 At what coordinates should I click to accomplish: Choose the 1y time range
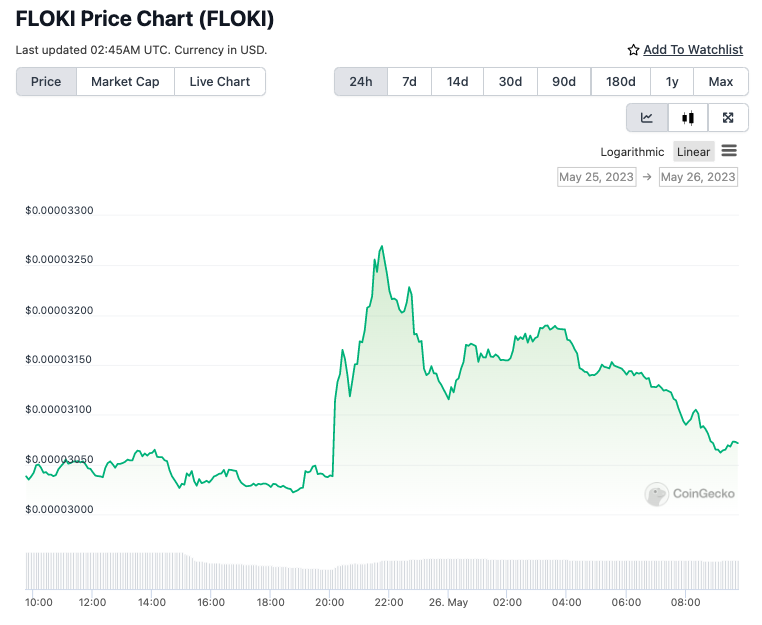[x=672, y=82]
